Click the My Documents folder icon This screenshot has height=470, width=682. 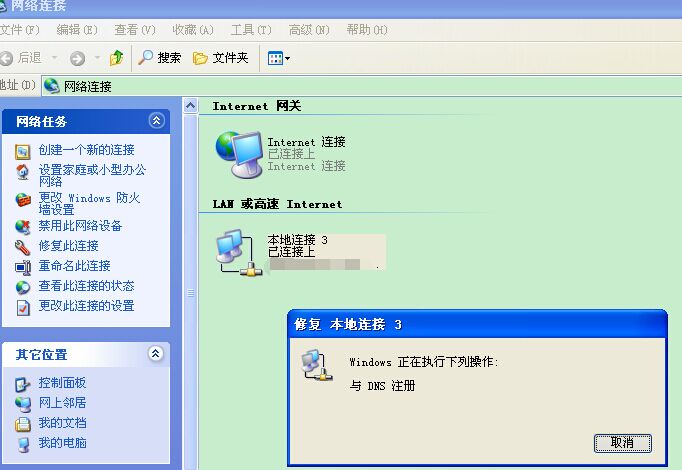tap(23, 424)
